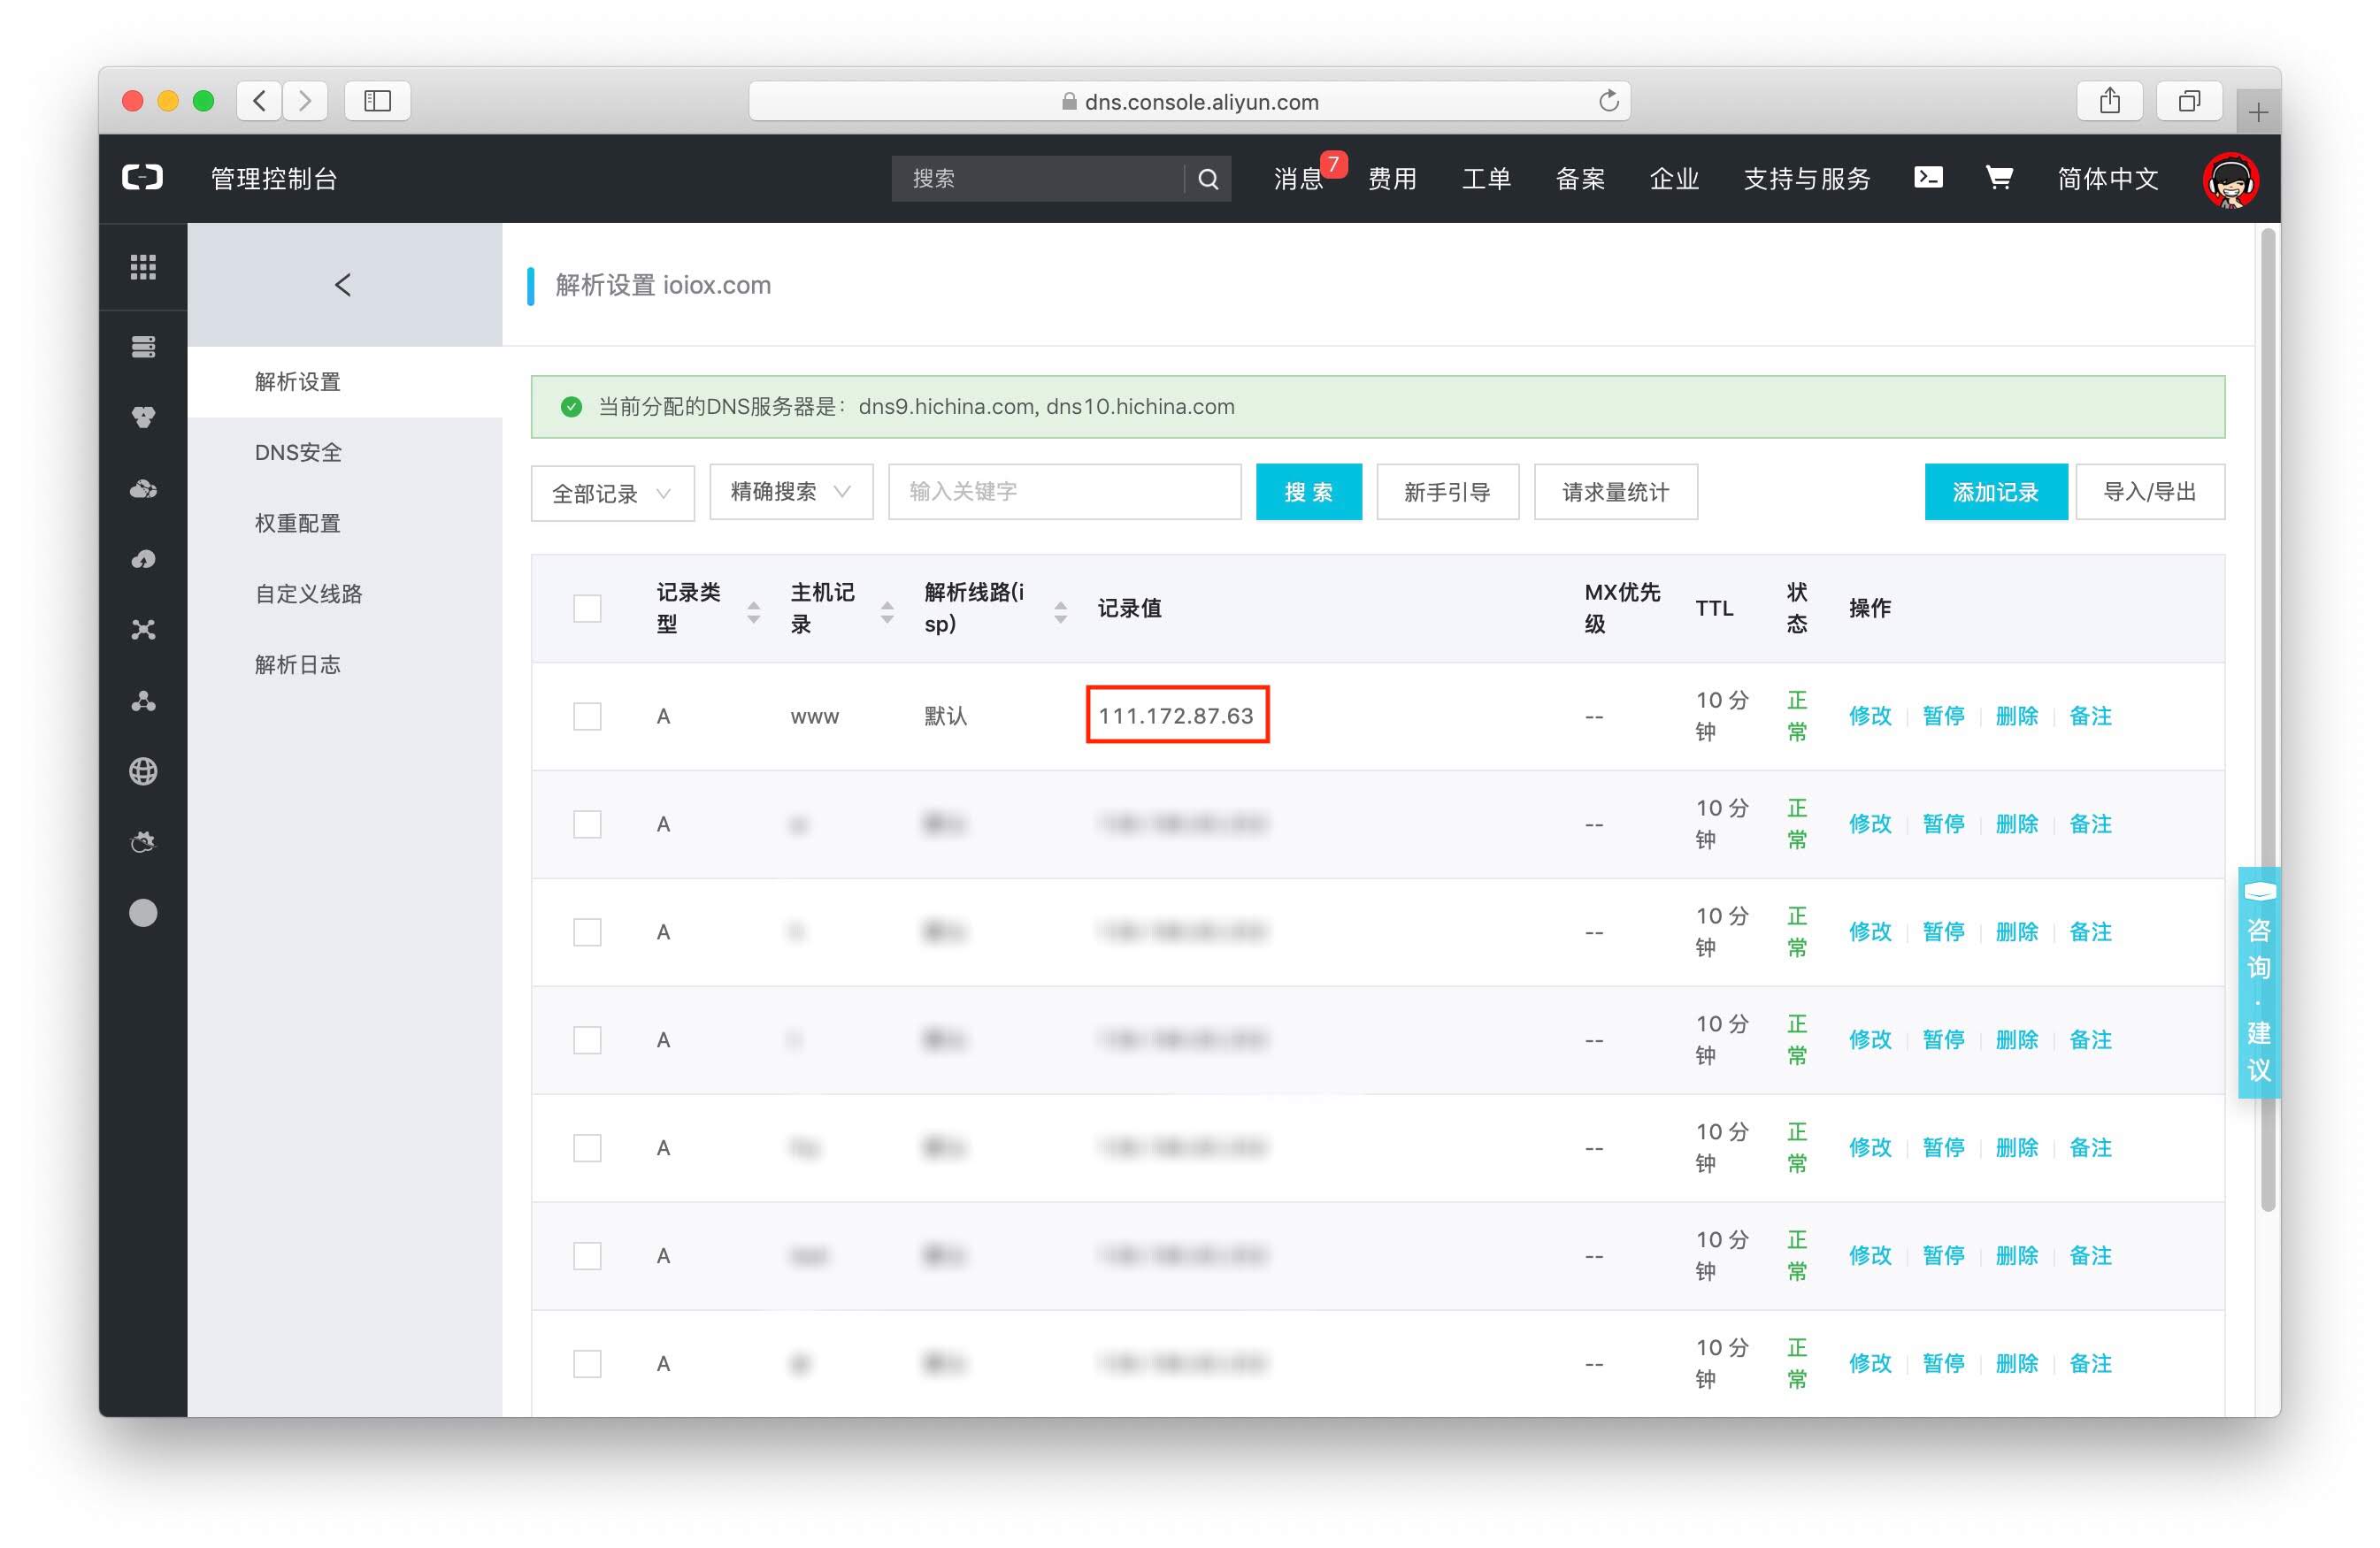The width and height of the screenshot is (2380, 1548).
Task: Open the DNS安全 menu item
Action: coord(298,452)
